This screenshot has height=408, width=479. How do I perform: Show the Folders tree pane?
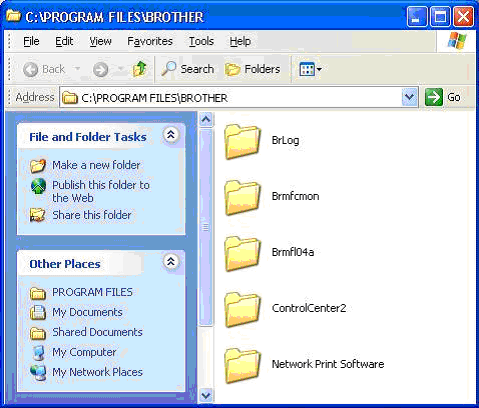point(253,69)
